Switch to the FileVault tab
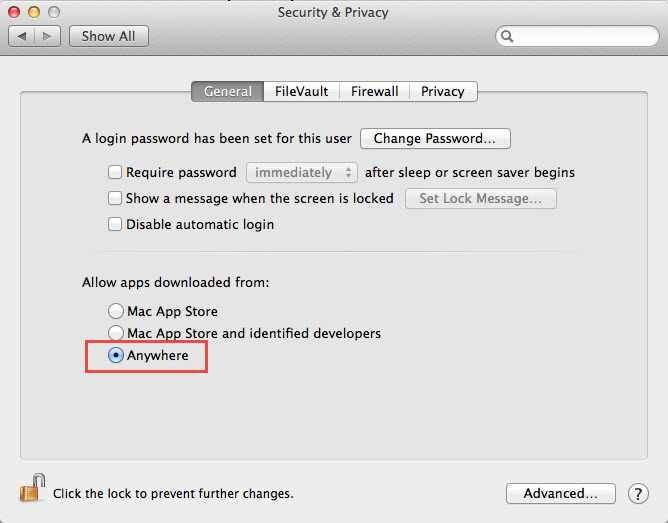 click(x=301, y=92)
